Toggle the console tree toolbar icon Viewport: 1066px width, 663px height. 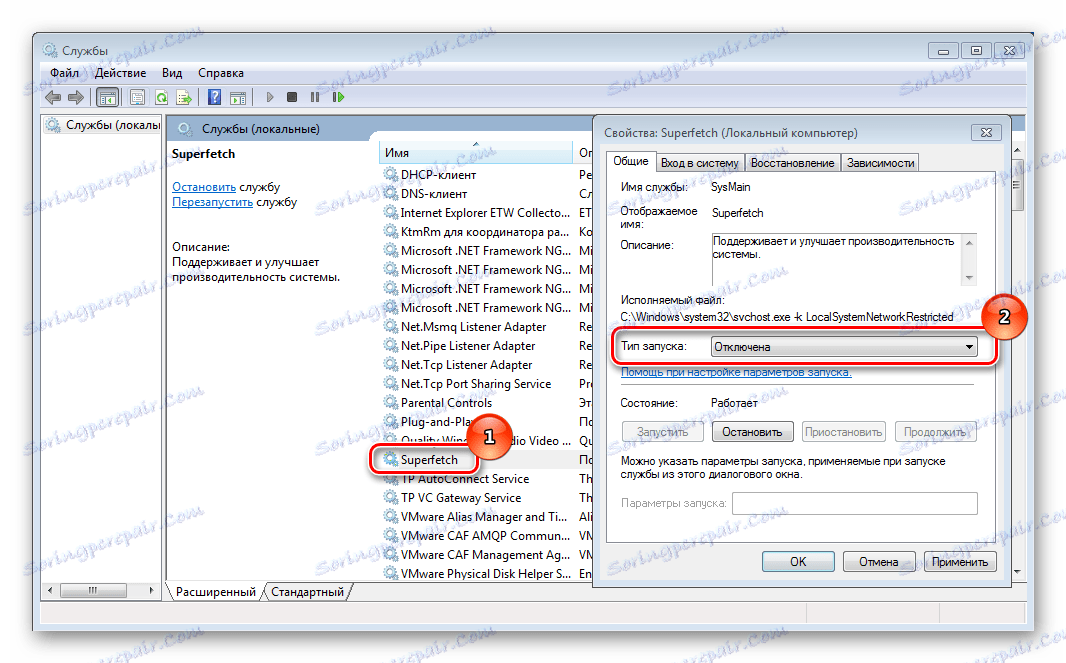(x=107, y=97)
